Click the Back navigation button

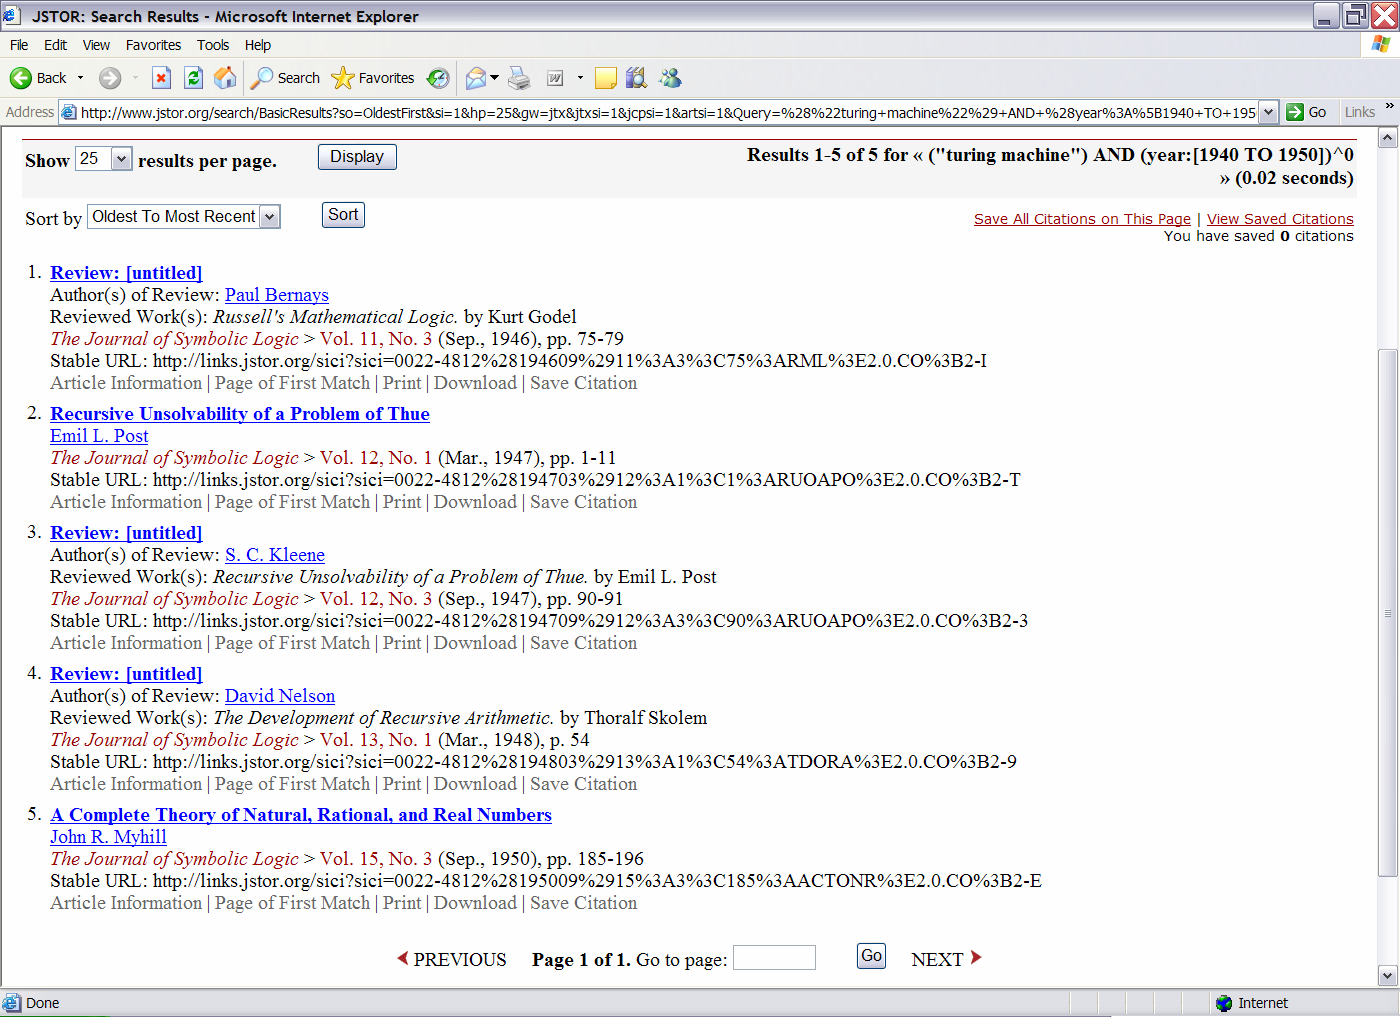point(37,78)
